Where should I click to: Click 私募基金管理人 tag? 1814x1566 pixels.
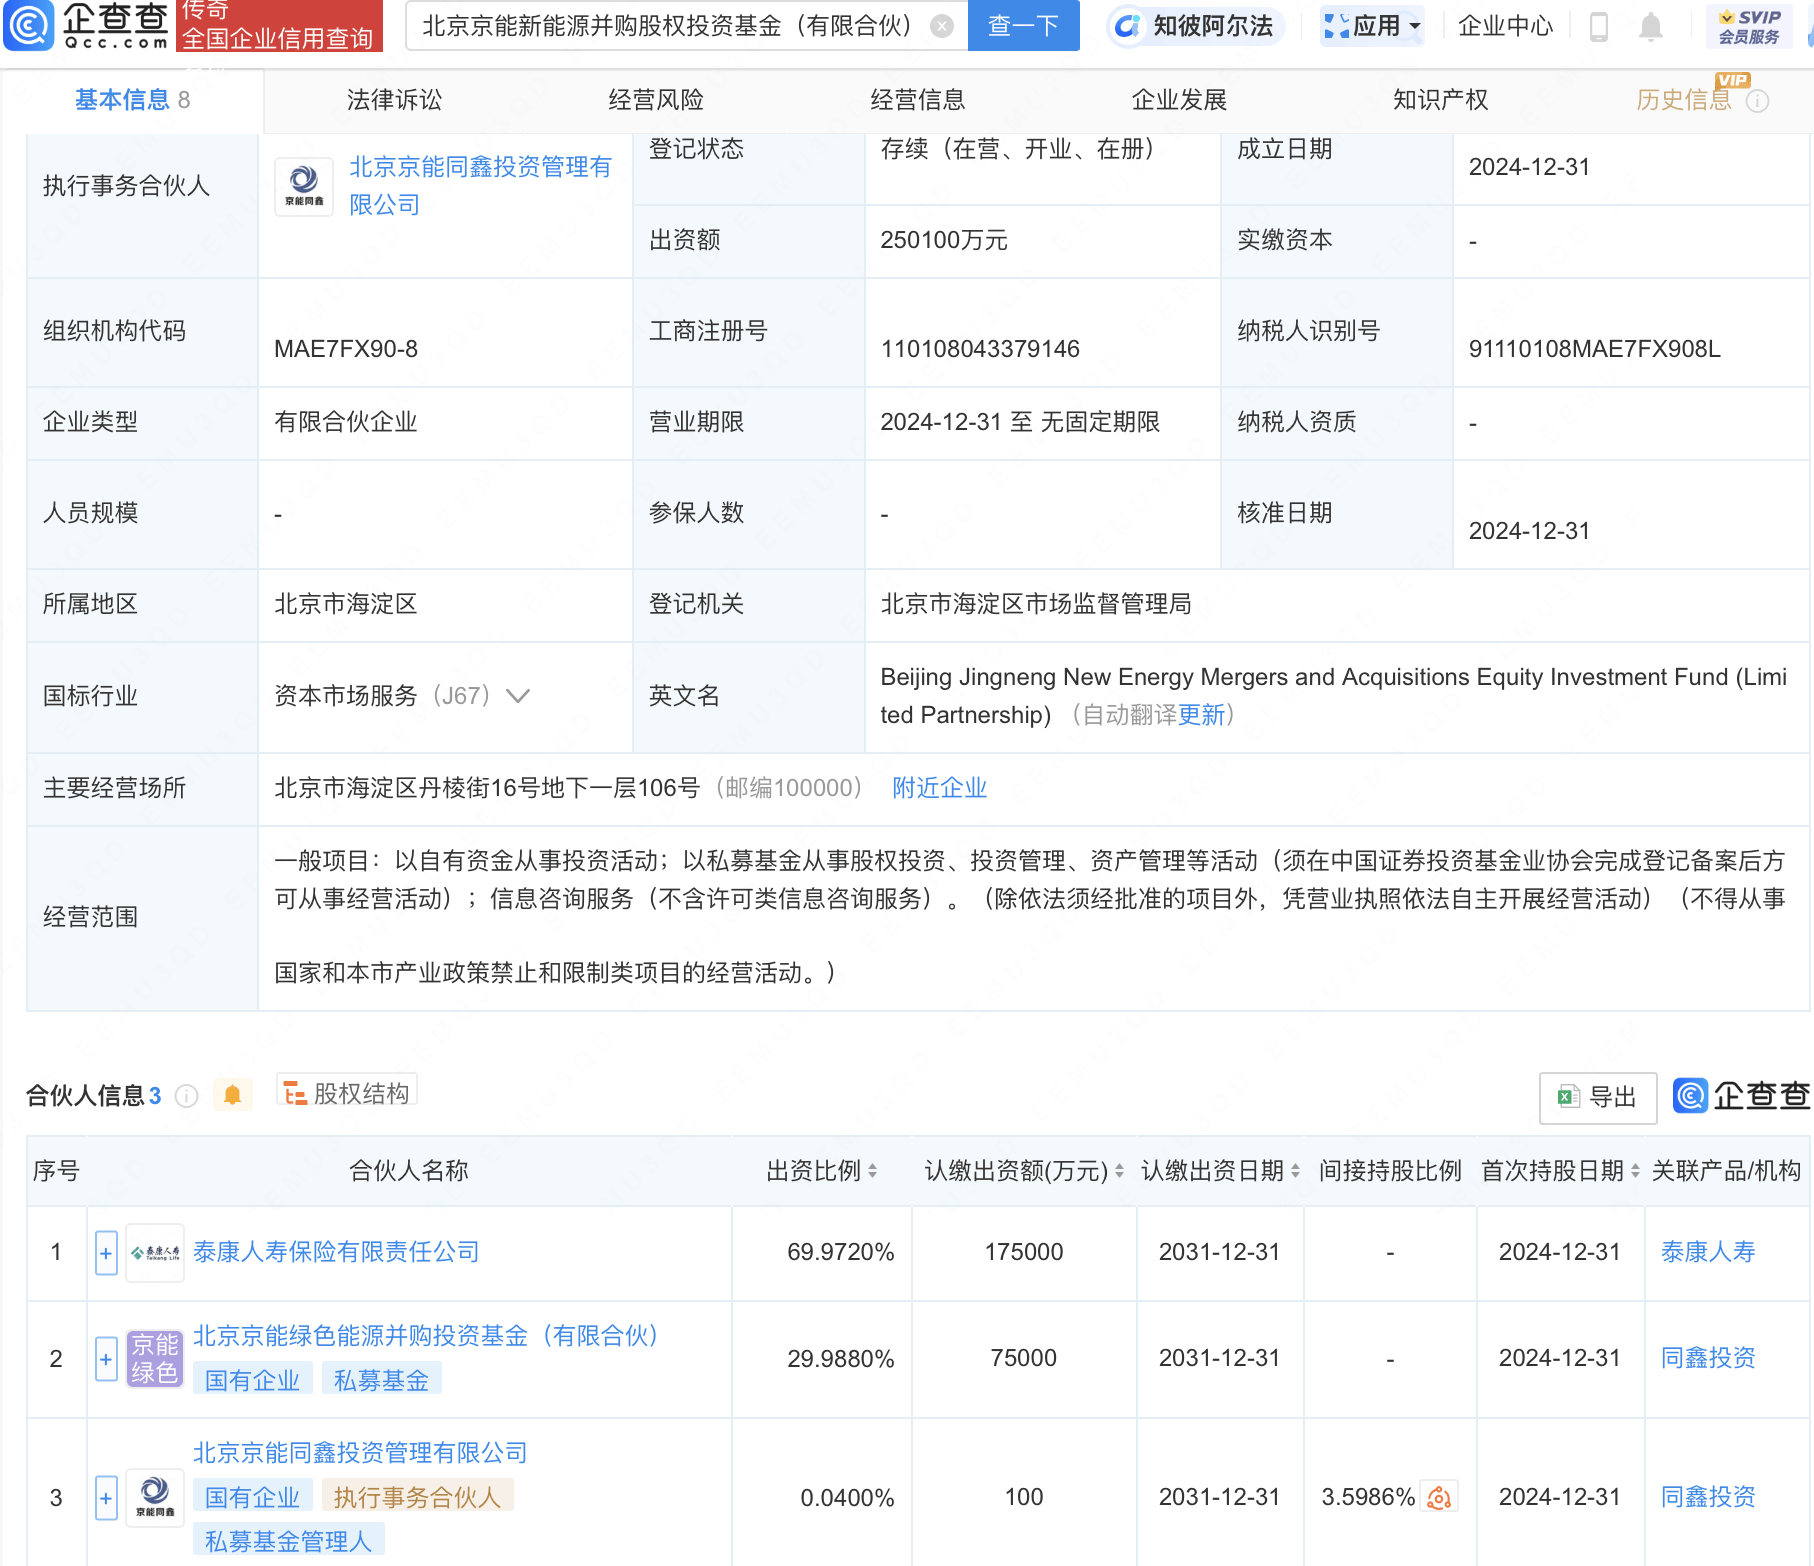click(288, 1541)
